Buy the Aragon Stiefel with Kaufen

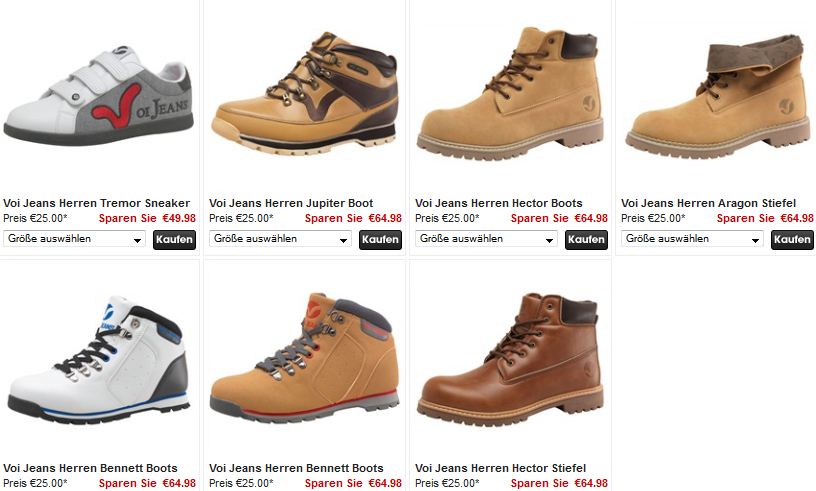[792, 240]
